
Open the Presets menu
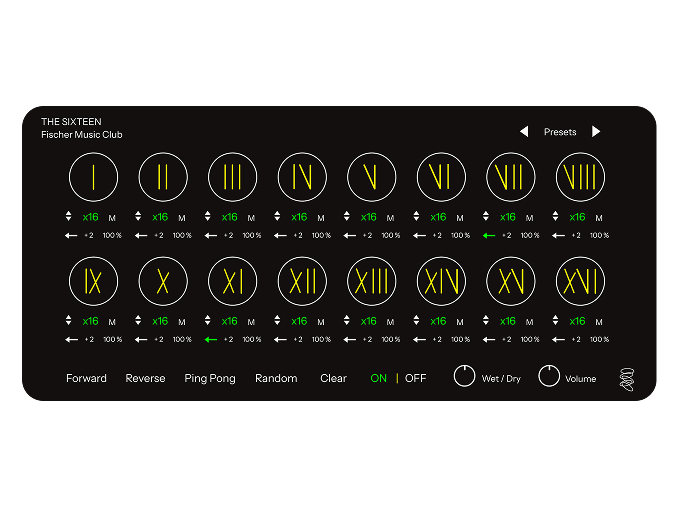point(560,132)
